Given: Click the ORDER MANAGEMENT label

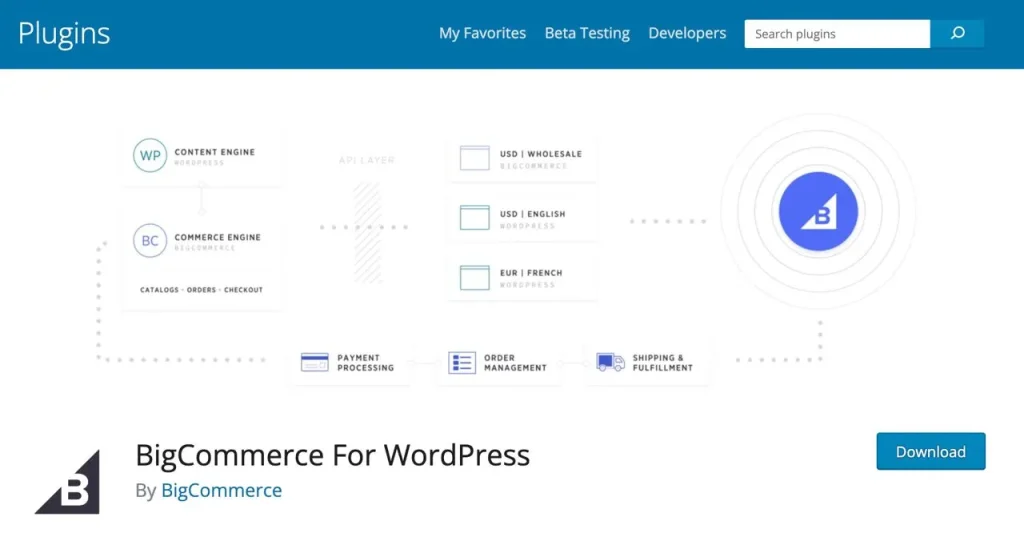Looking at the screenshot, I should (x=515, y=363).
